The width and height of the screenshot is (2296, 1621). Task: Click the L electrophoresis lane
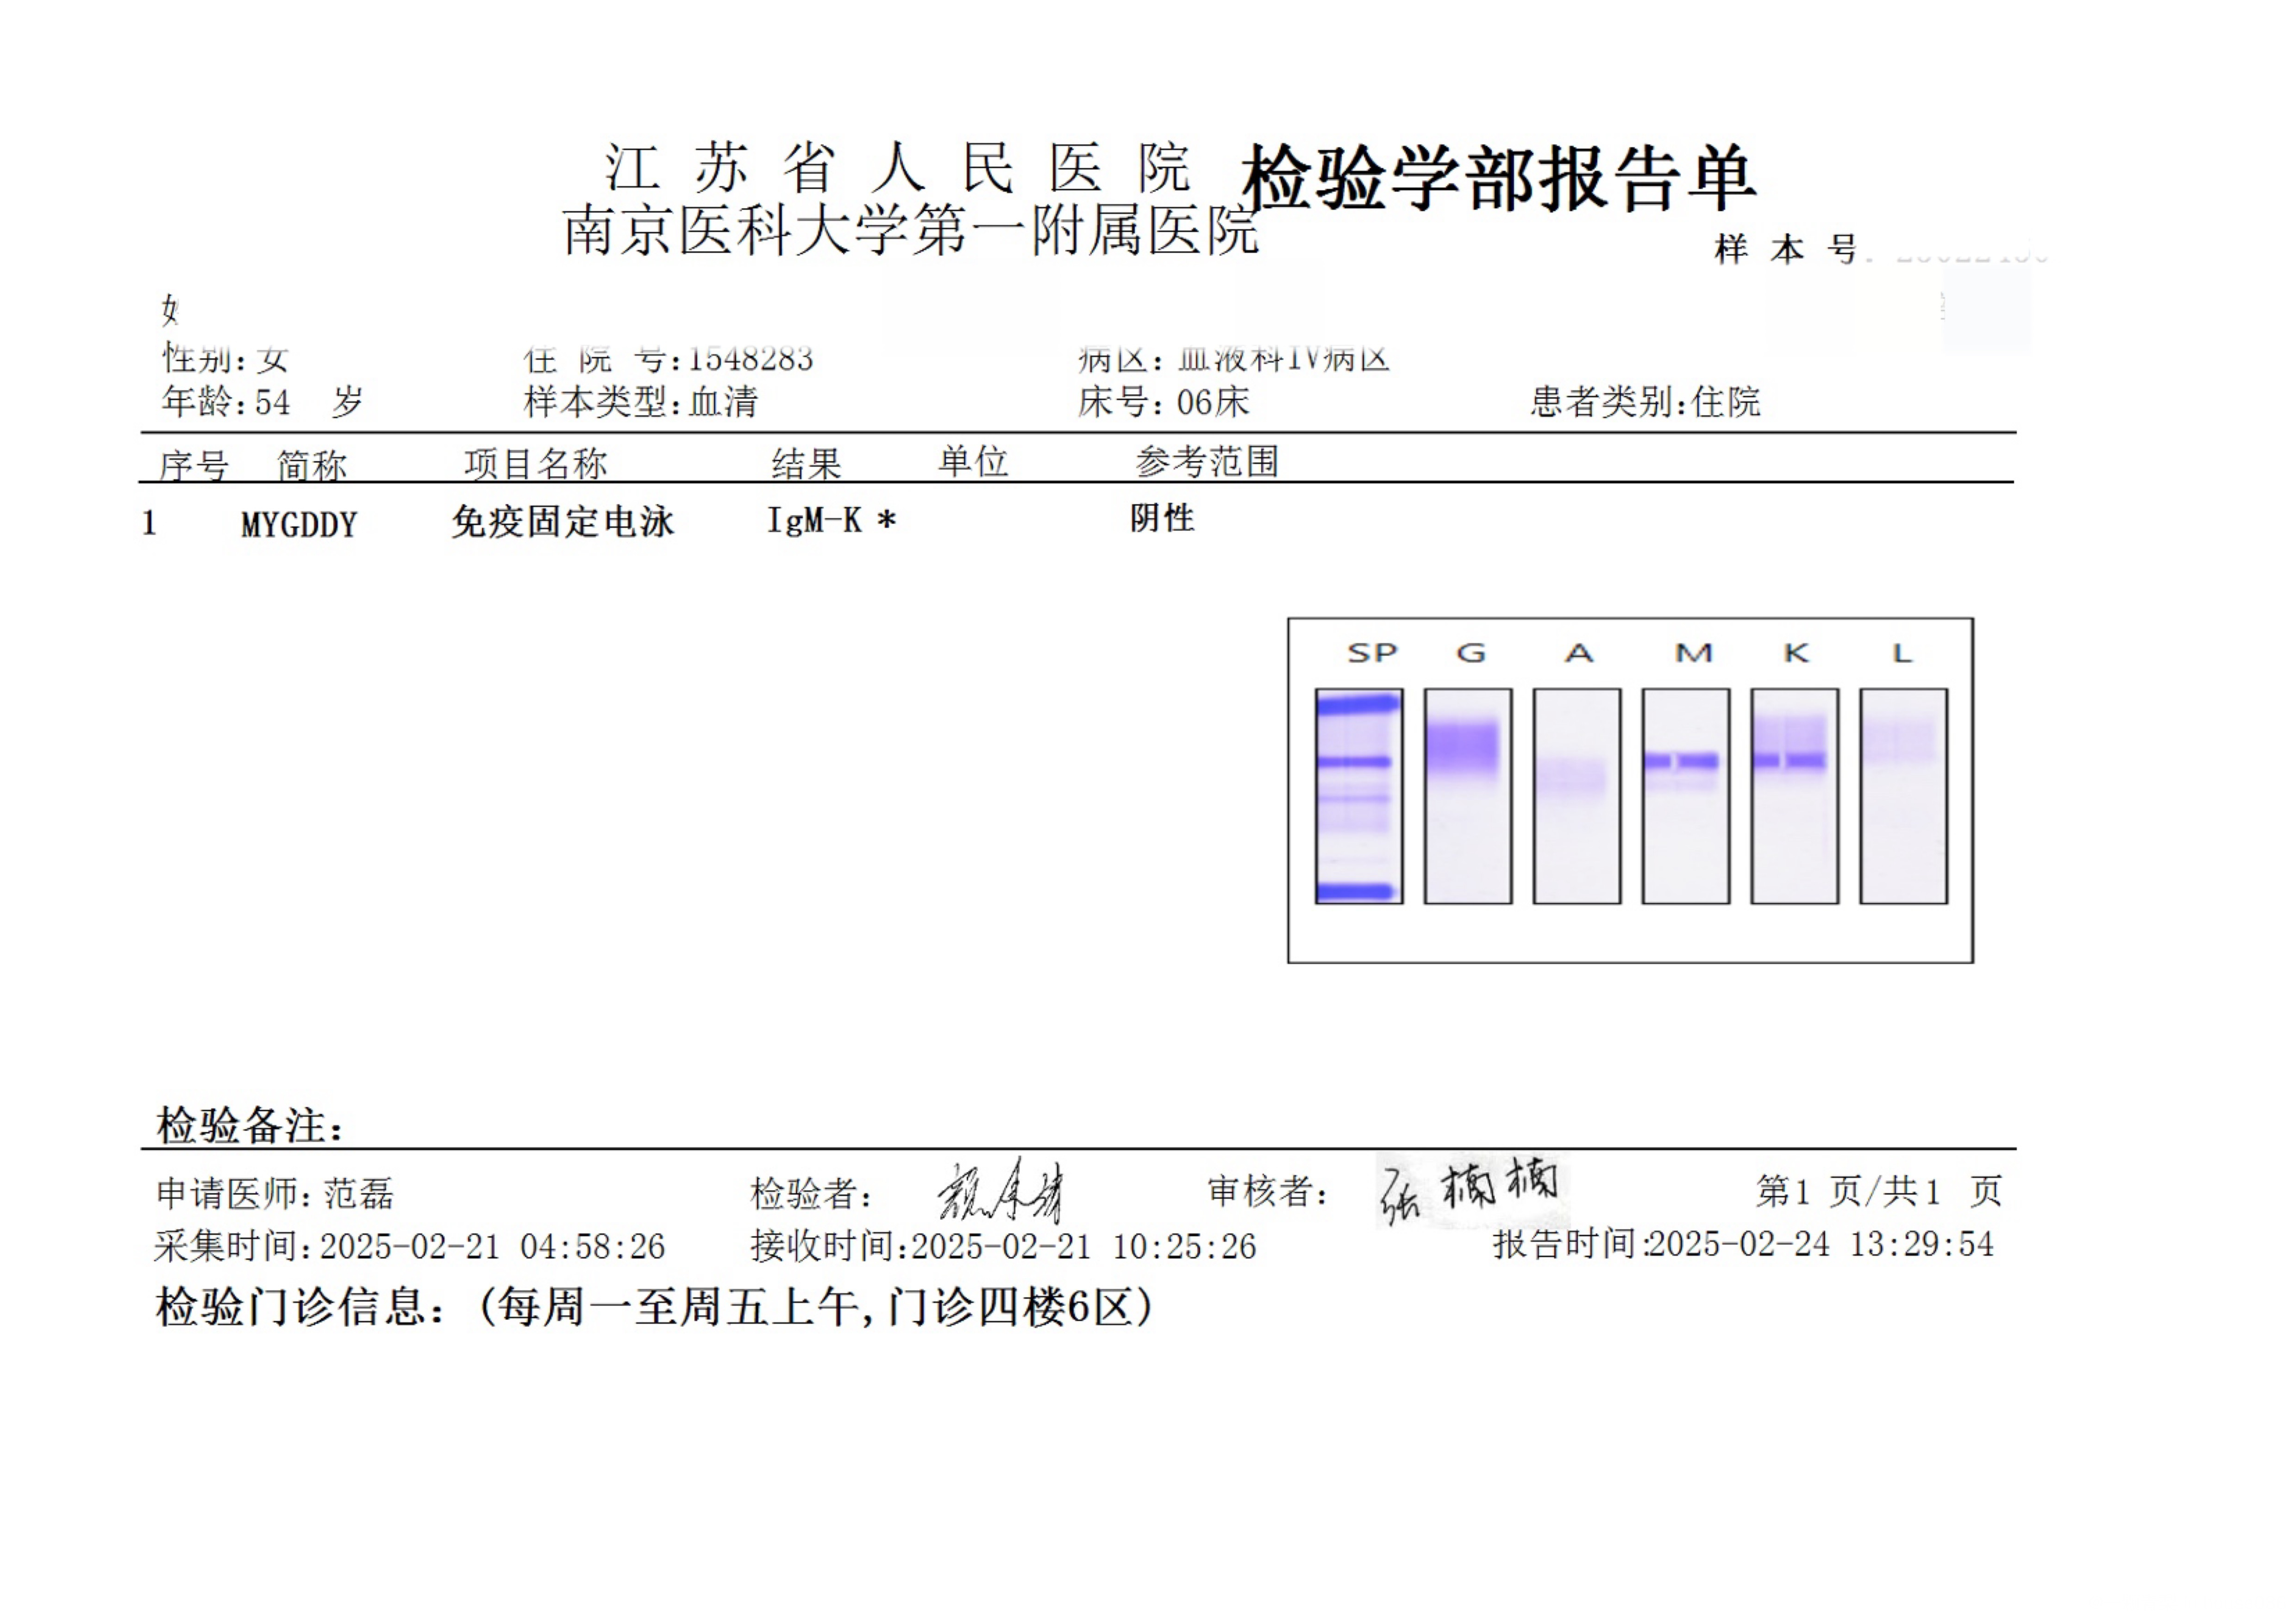[1904, 796]
